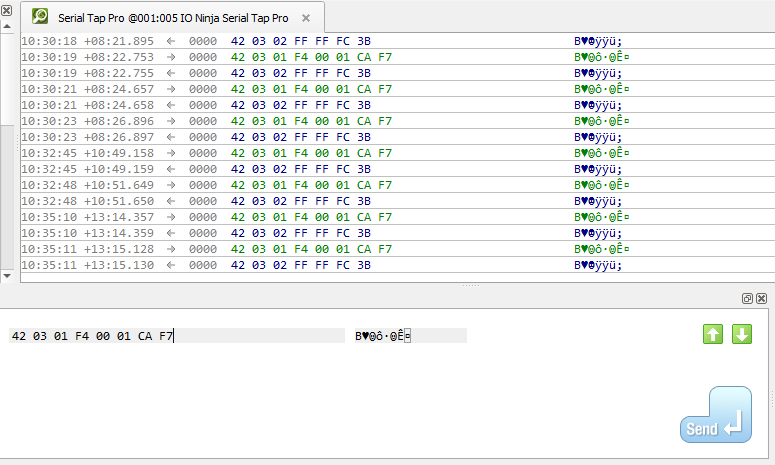Select log row at +13:15.130
This screenshot has width=775, height=465.
tap(398, 265)
